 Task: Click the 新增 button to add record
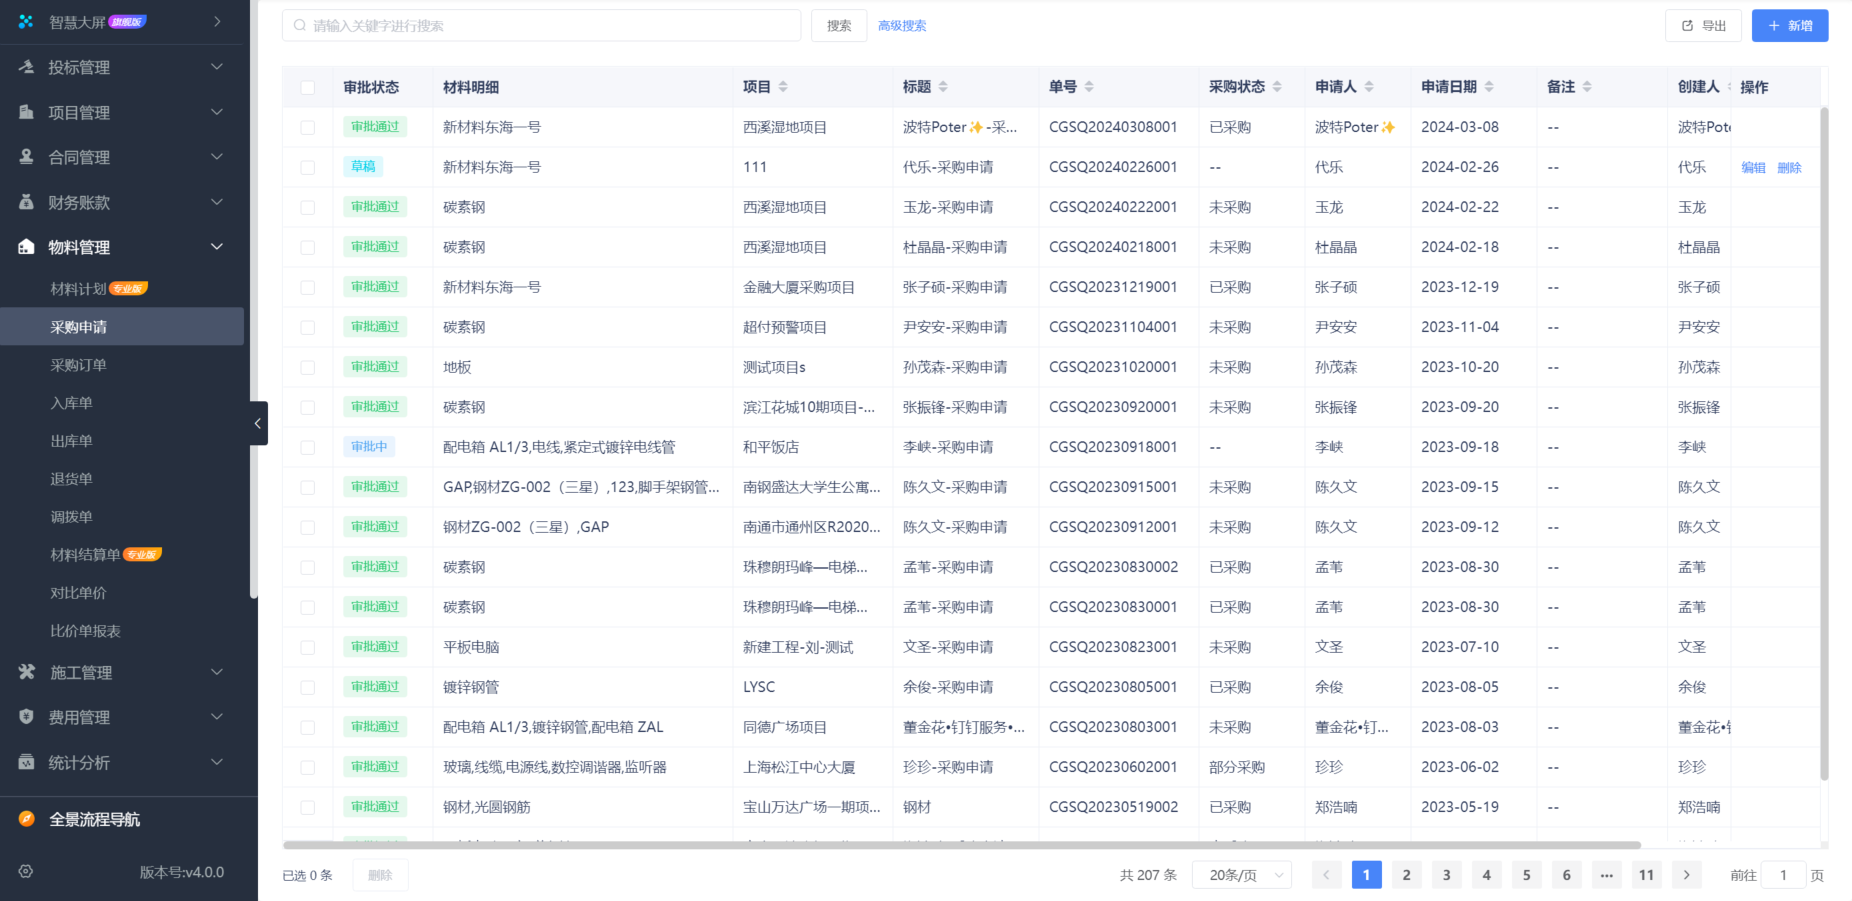tap(1789, 25)
